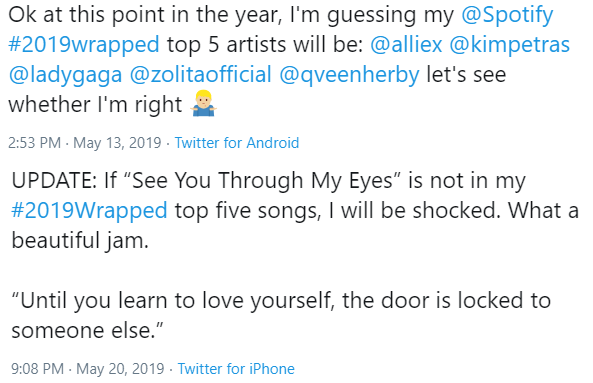Visit the @alliex profile mention

point(406,44)
